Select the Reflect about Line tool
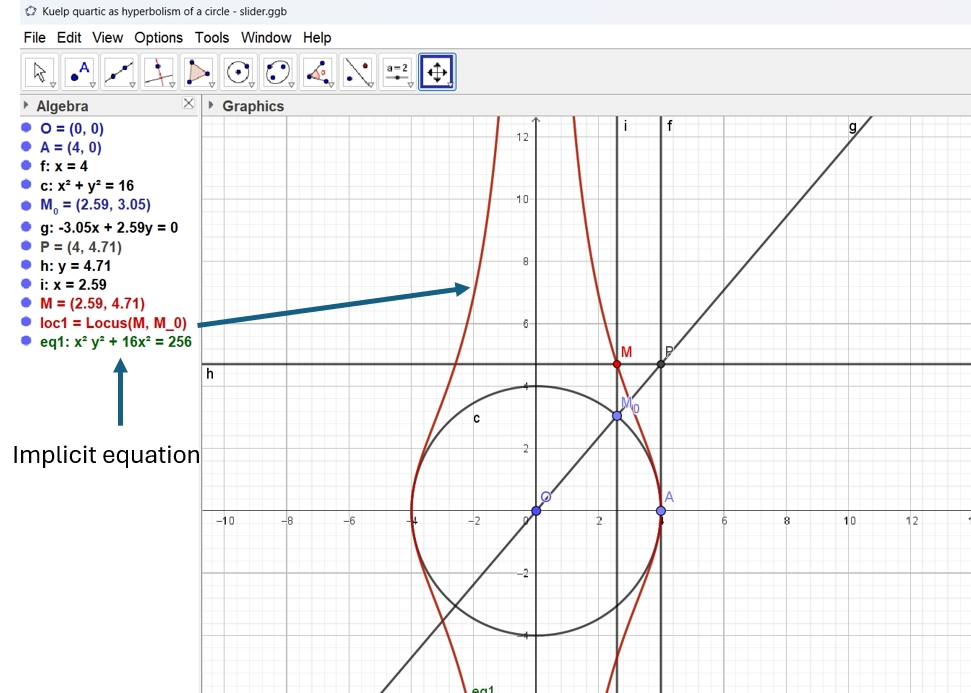The width and height of the screenshot is (971, 693). [x=357, y=72]
